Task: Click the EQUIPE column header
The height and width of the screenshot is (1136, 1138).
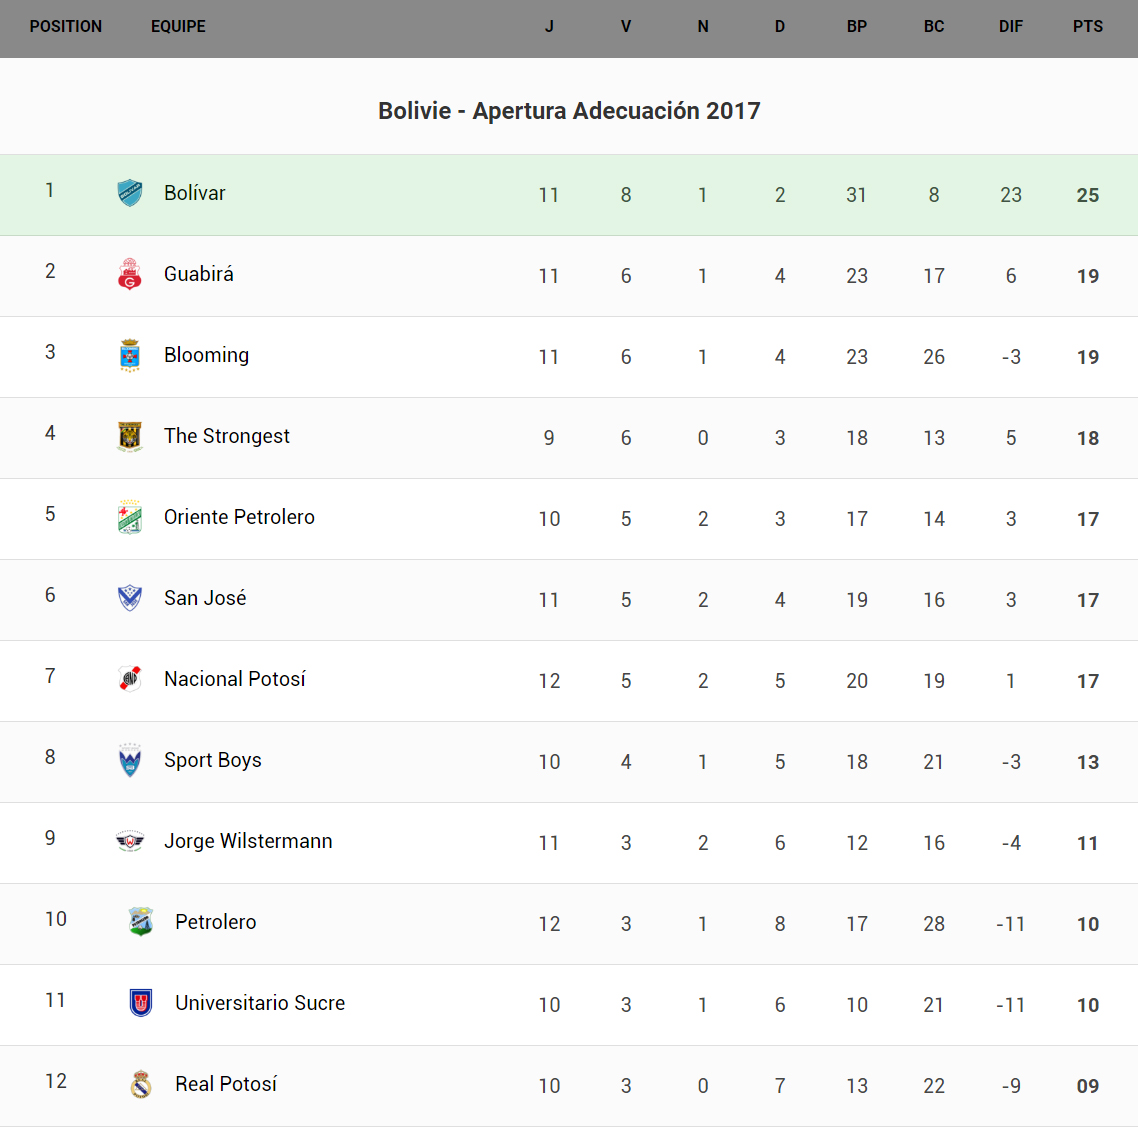Action: point(178,27)
